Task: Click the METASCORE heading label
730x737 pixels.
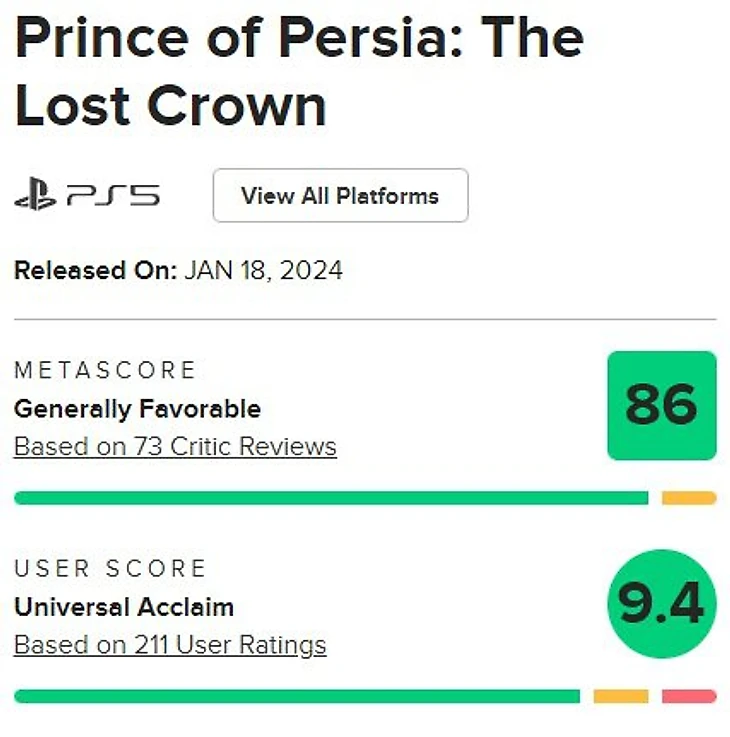Action: click(105, 370)
